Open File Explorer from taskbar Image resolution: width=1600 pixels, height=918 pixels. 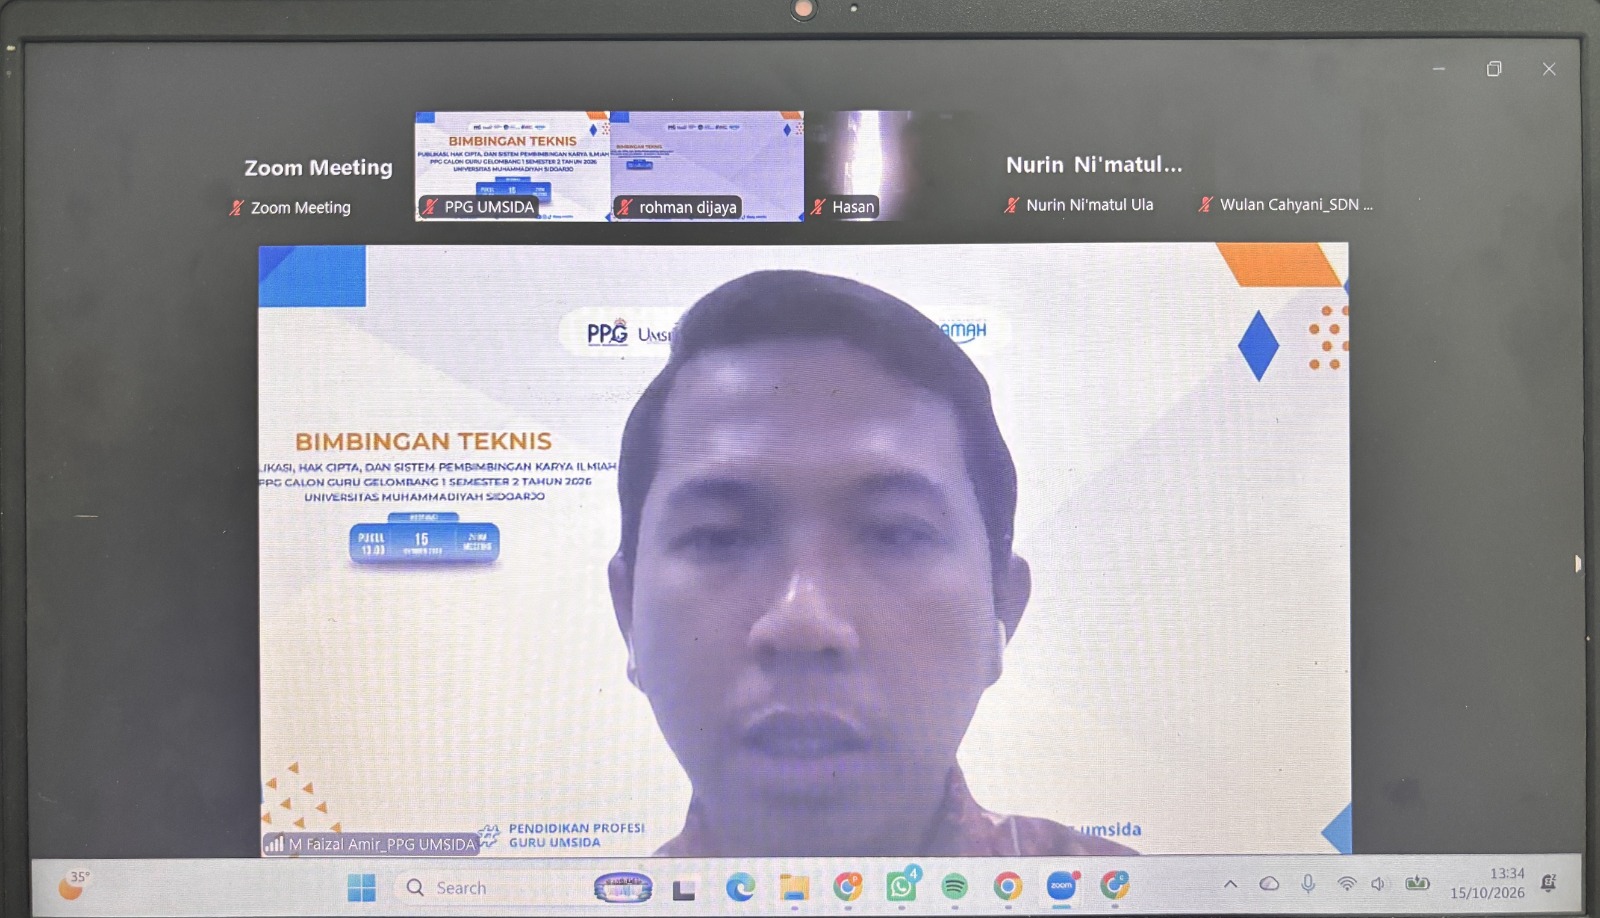tap(794, 887)
